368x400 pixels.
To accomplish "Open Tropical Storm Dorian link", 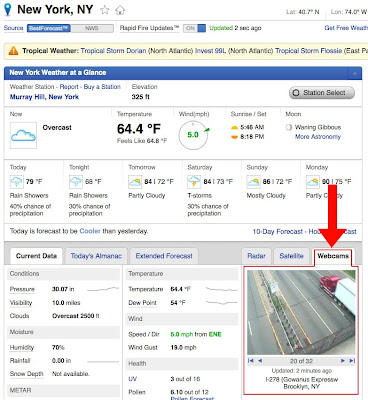I will point(113,51).
